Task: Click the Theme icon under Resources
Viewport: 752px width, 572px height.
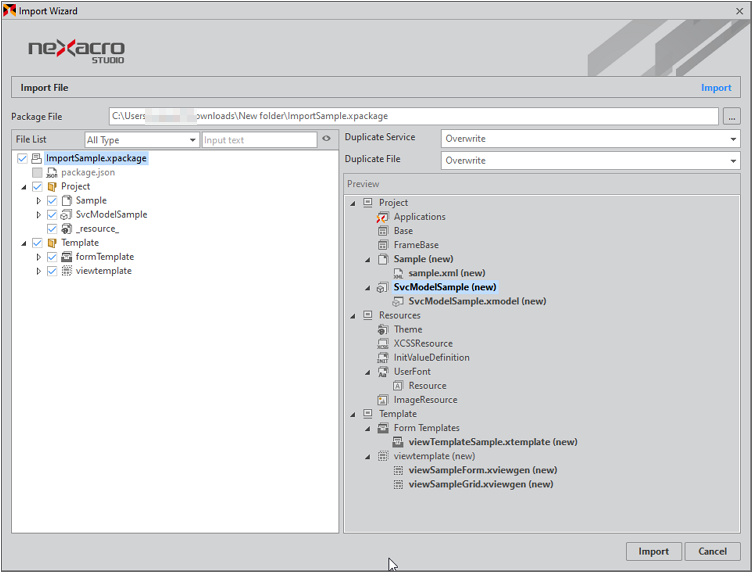Action: [x=383, y=329]
